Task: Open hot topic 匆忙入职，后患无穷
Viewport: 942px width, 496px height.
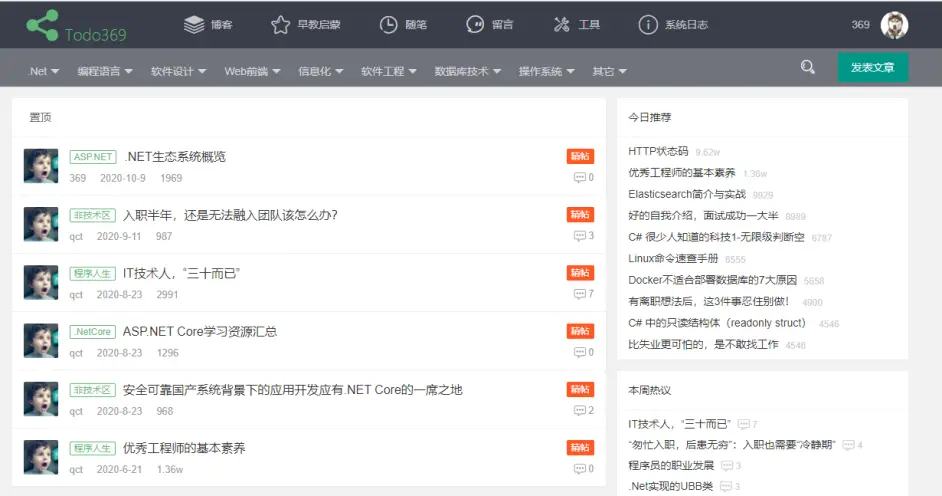Action: [x=732, y=444]
